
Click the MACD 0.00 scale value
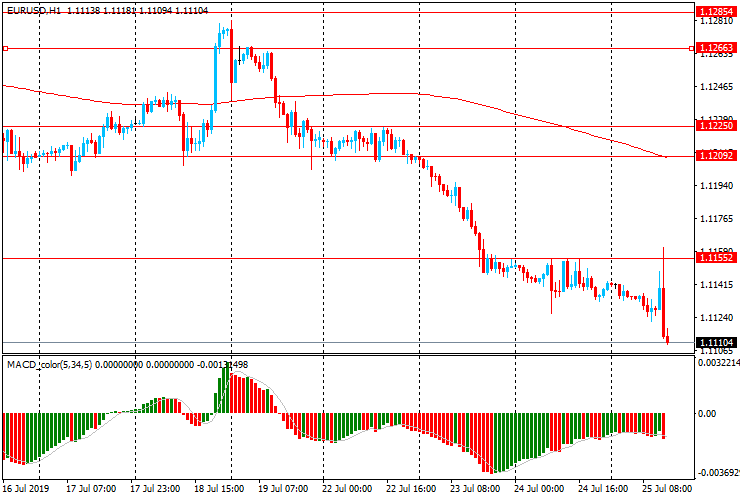707,414
